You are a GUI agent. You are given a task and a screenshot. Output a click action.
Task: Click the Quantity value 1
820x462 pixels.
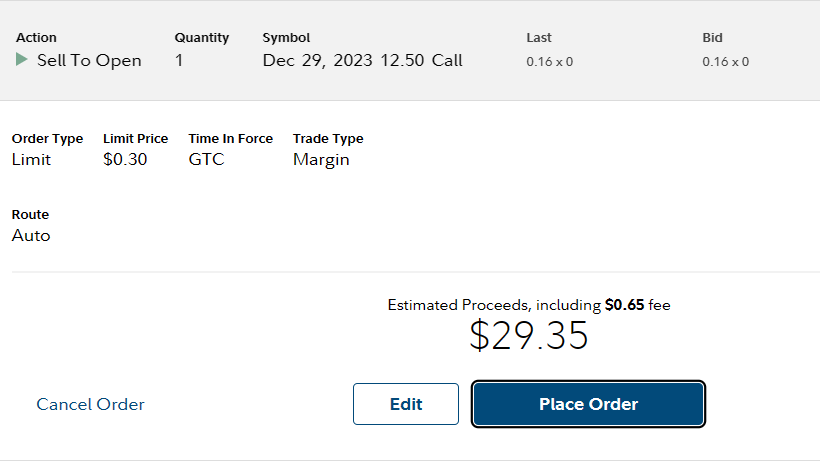pos(179,61)
